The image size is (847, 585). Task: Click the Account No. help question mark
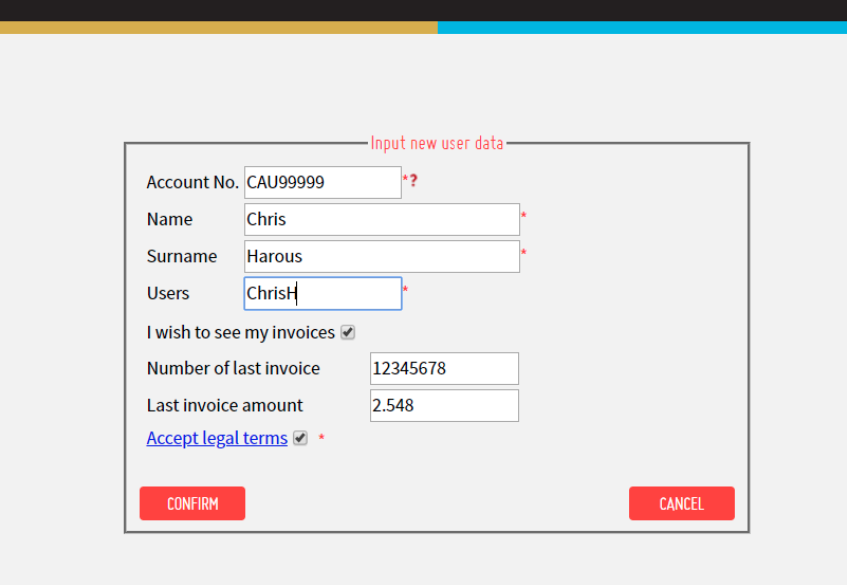click(414, 180)
